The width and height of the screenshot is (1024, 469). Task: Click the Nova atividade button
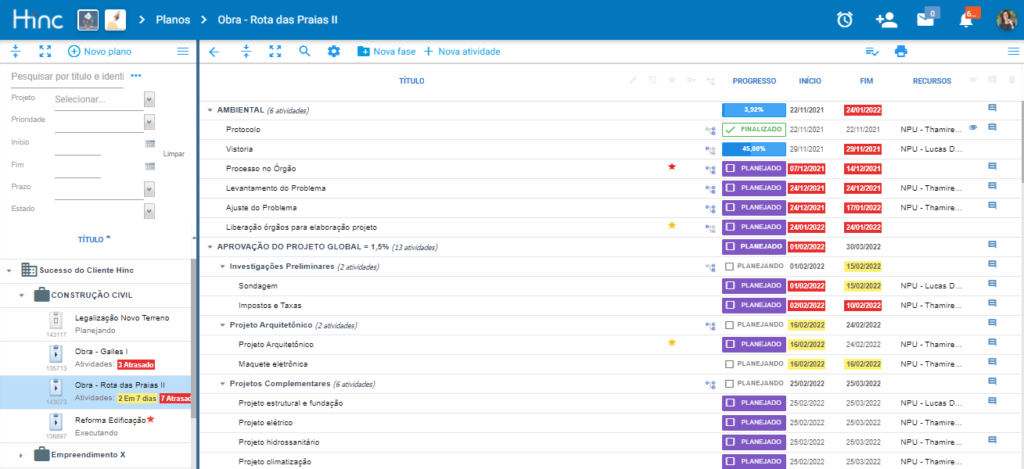[462, 51]
